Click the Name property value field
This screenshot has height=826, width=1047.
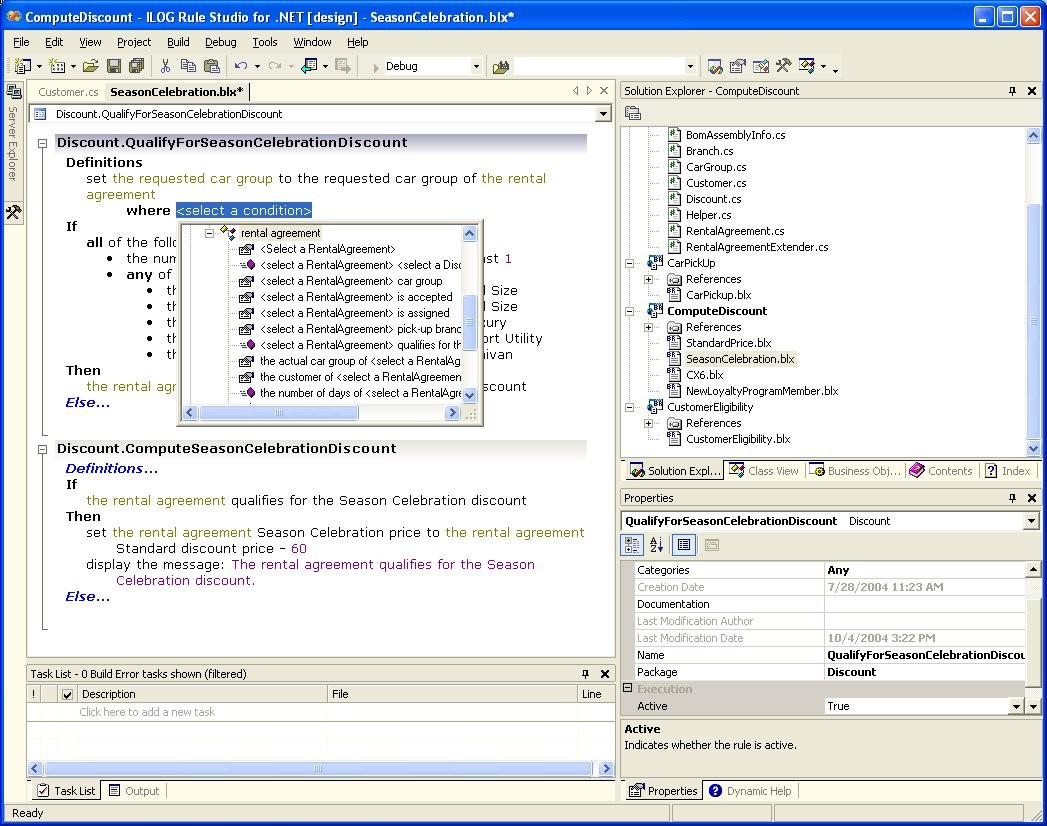[x=925, y=655]
